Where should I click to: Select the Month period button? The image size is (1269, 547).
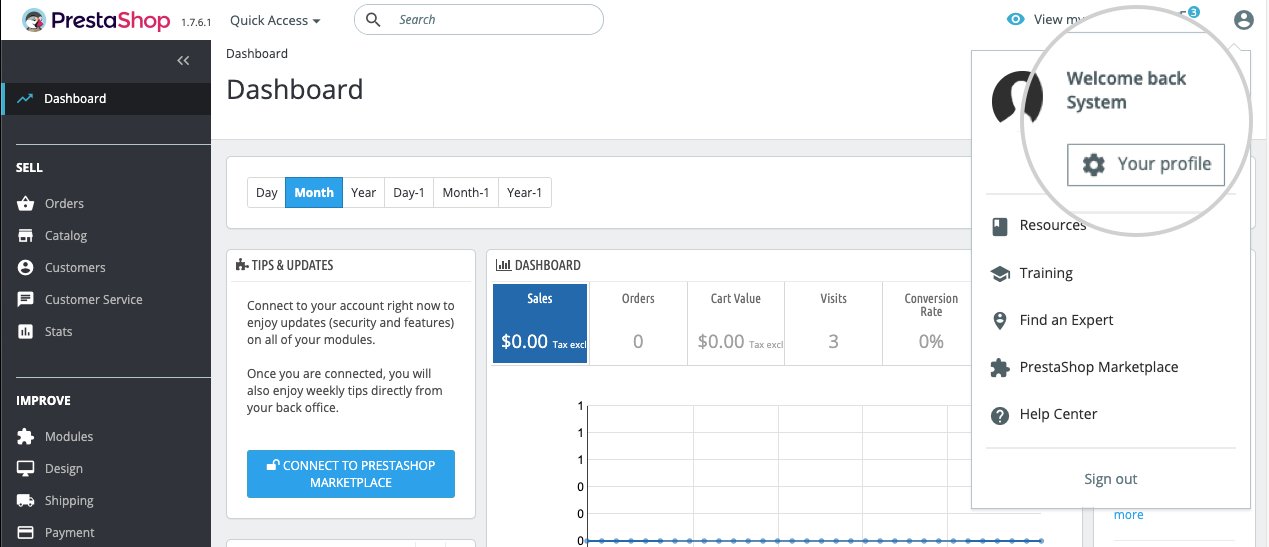point(314,193)
